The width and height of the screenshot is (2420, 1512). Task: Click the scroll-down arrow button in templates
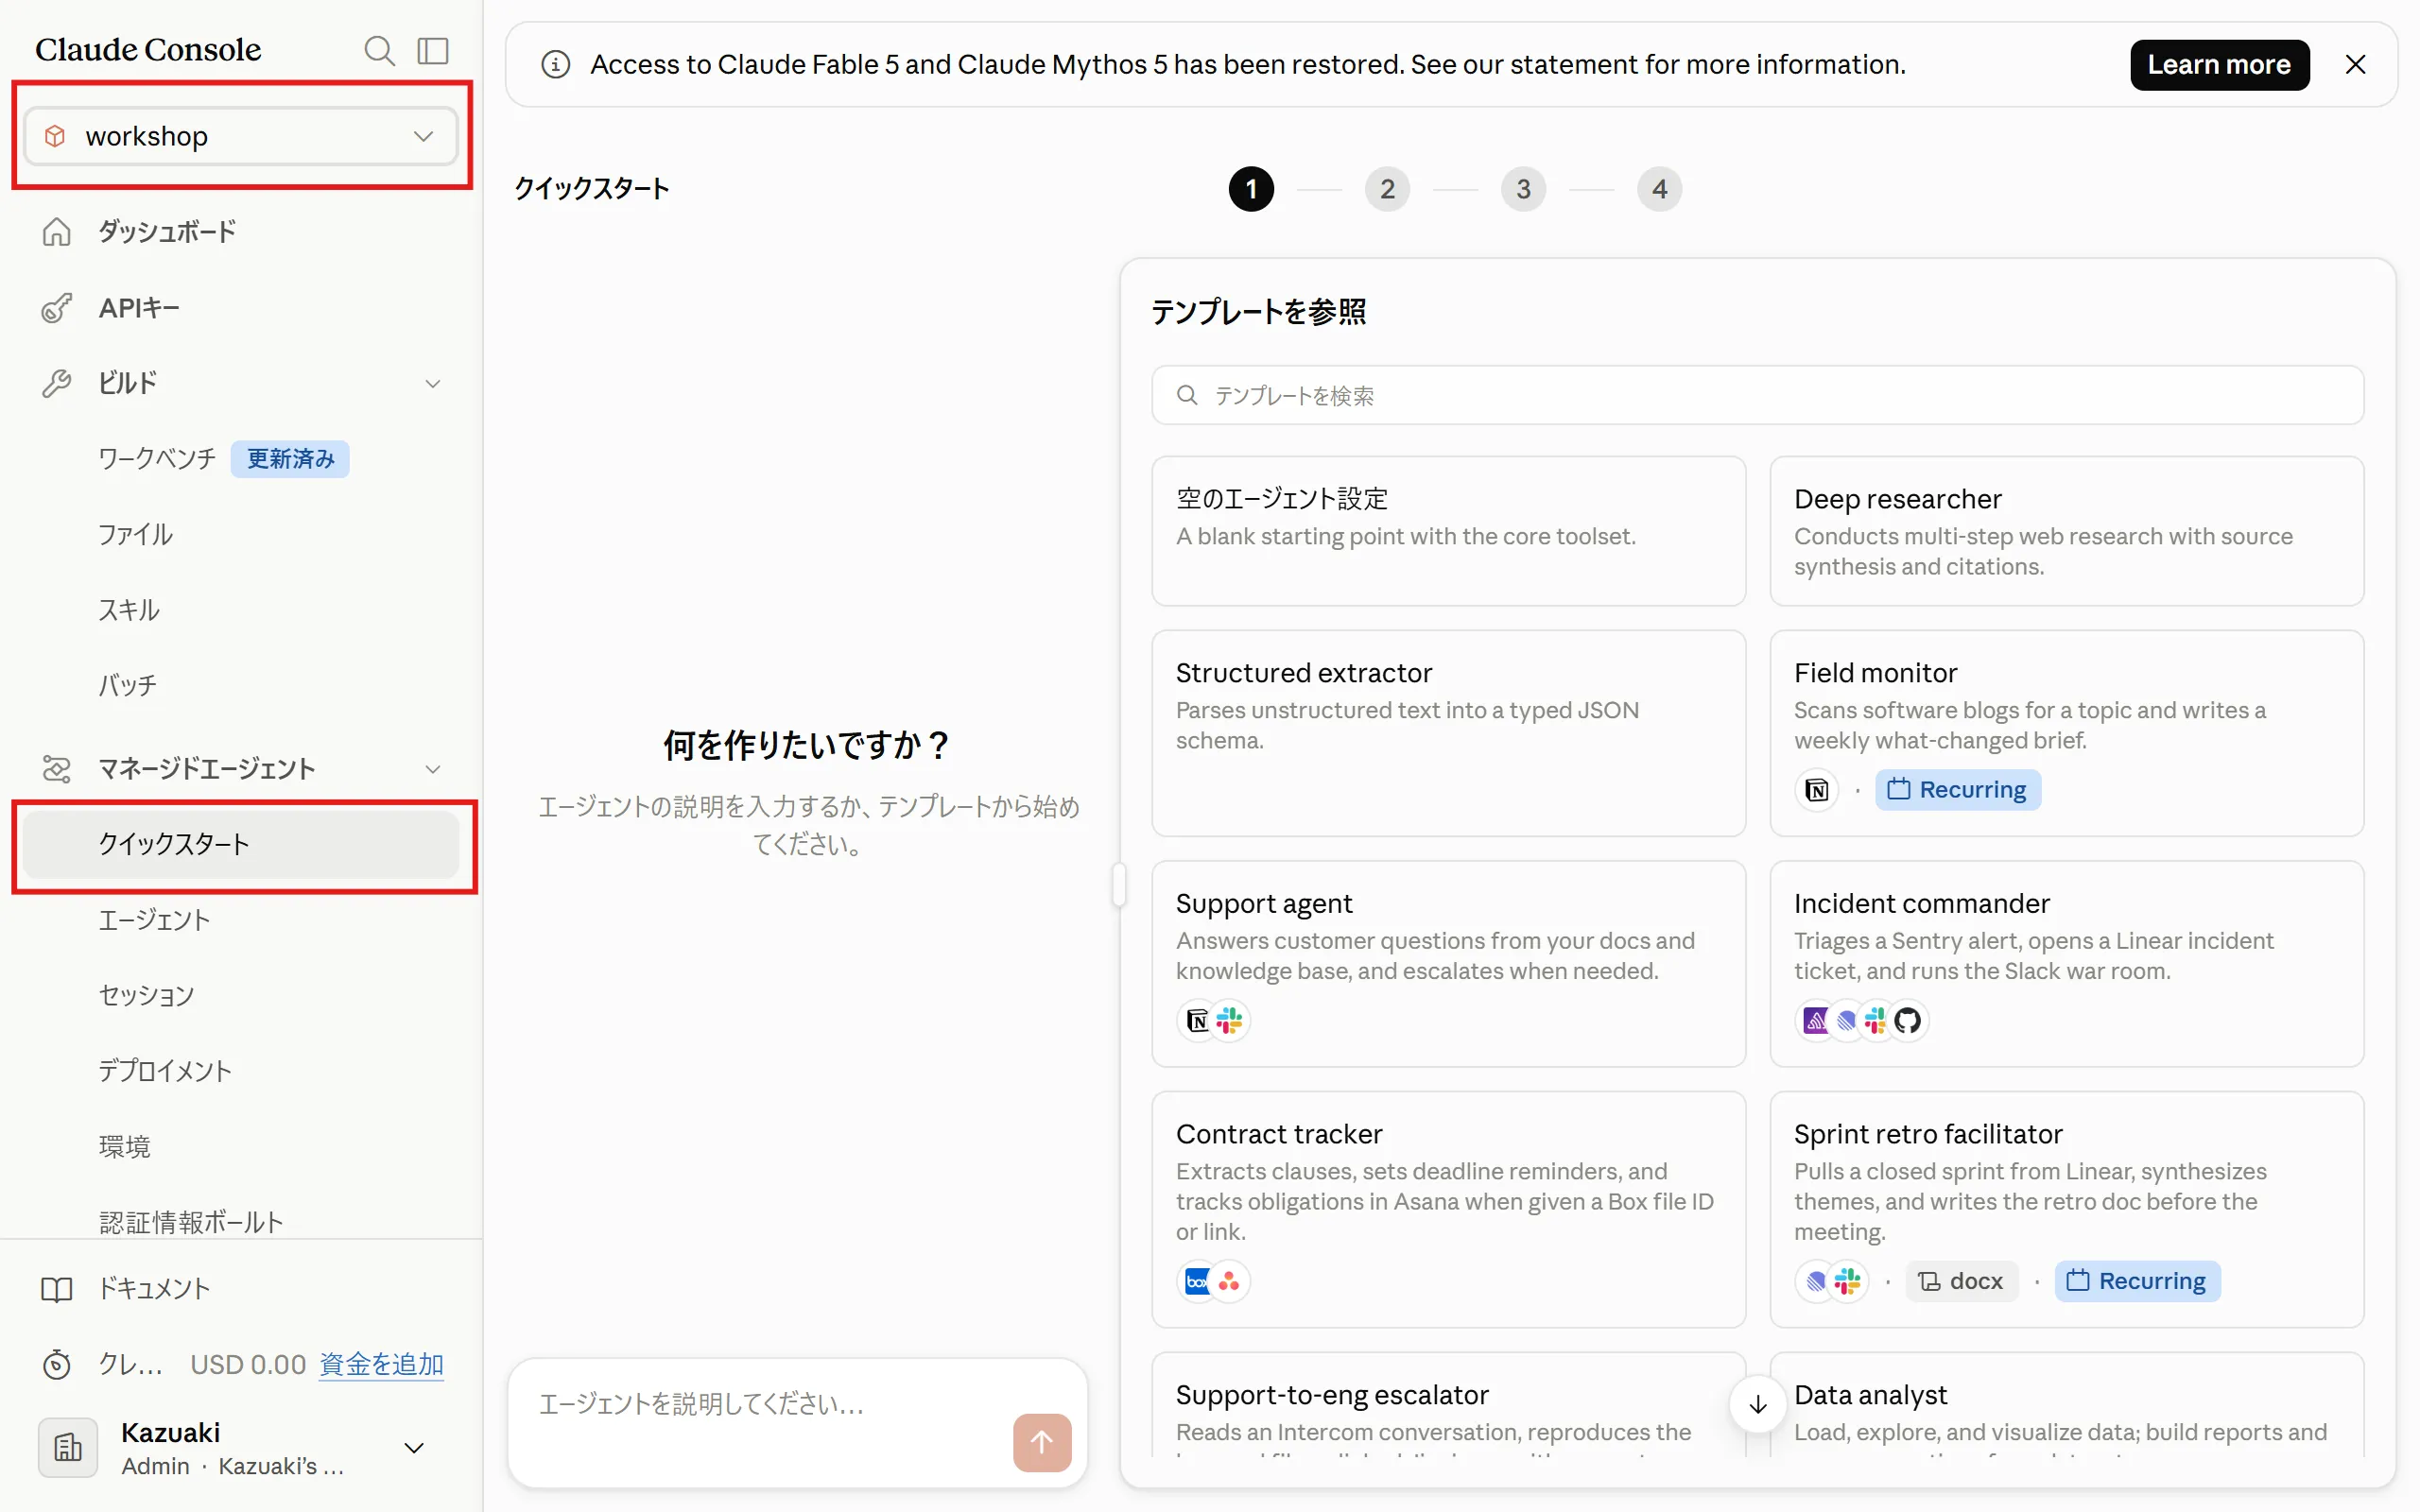(1758, 1405)
